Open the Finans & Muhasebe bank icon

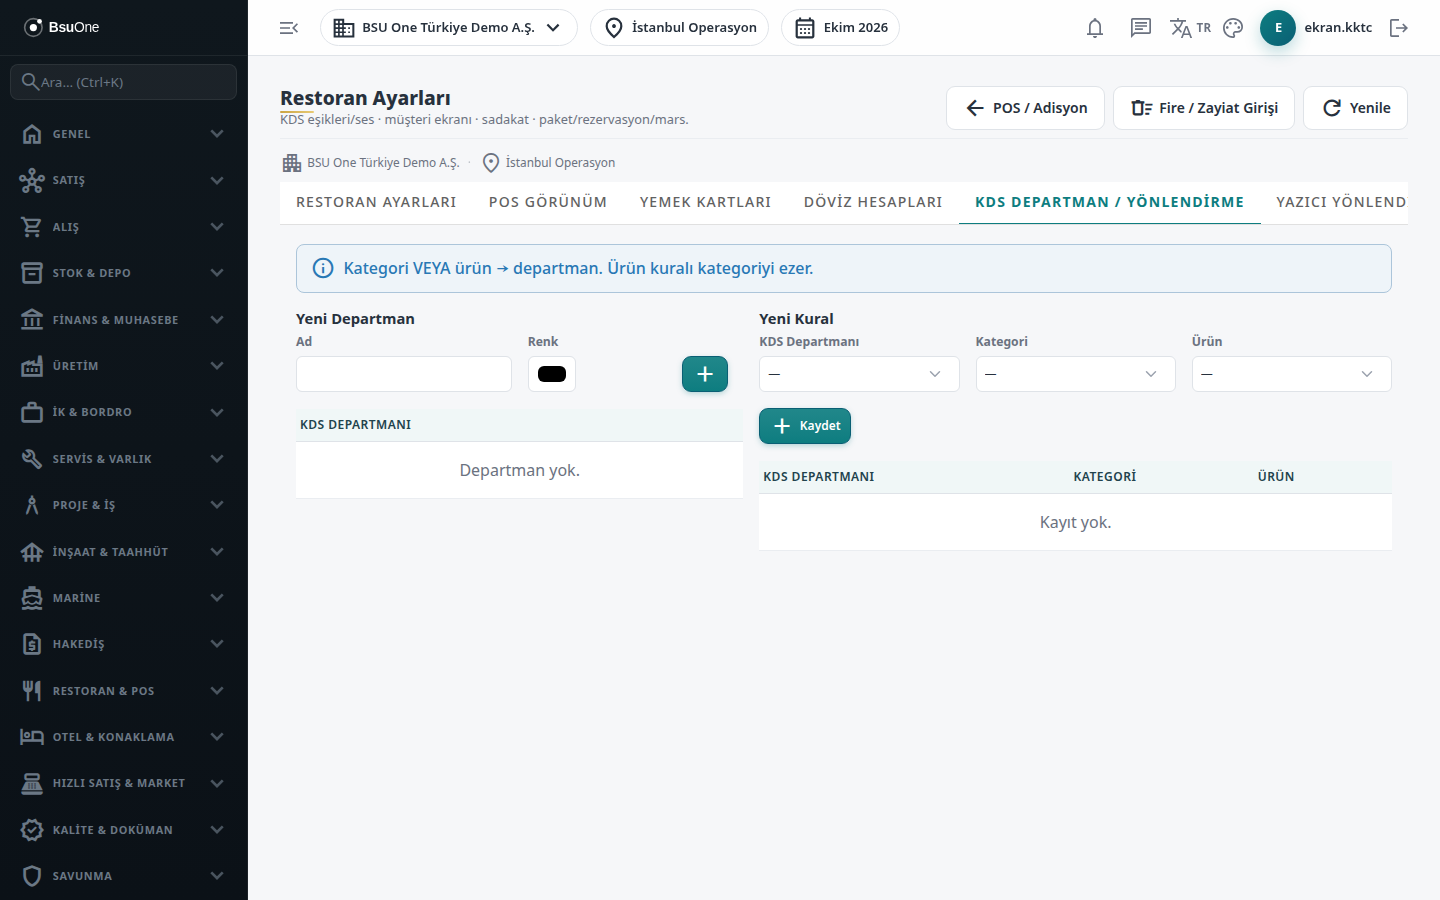32,320
